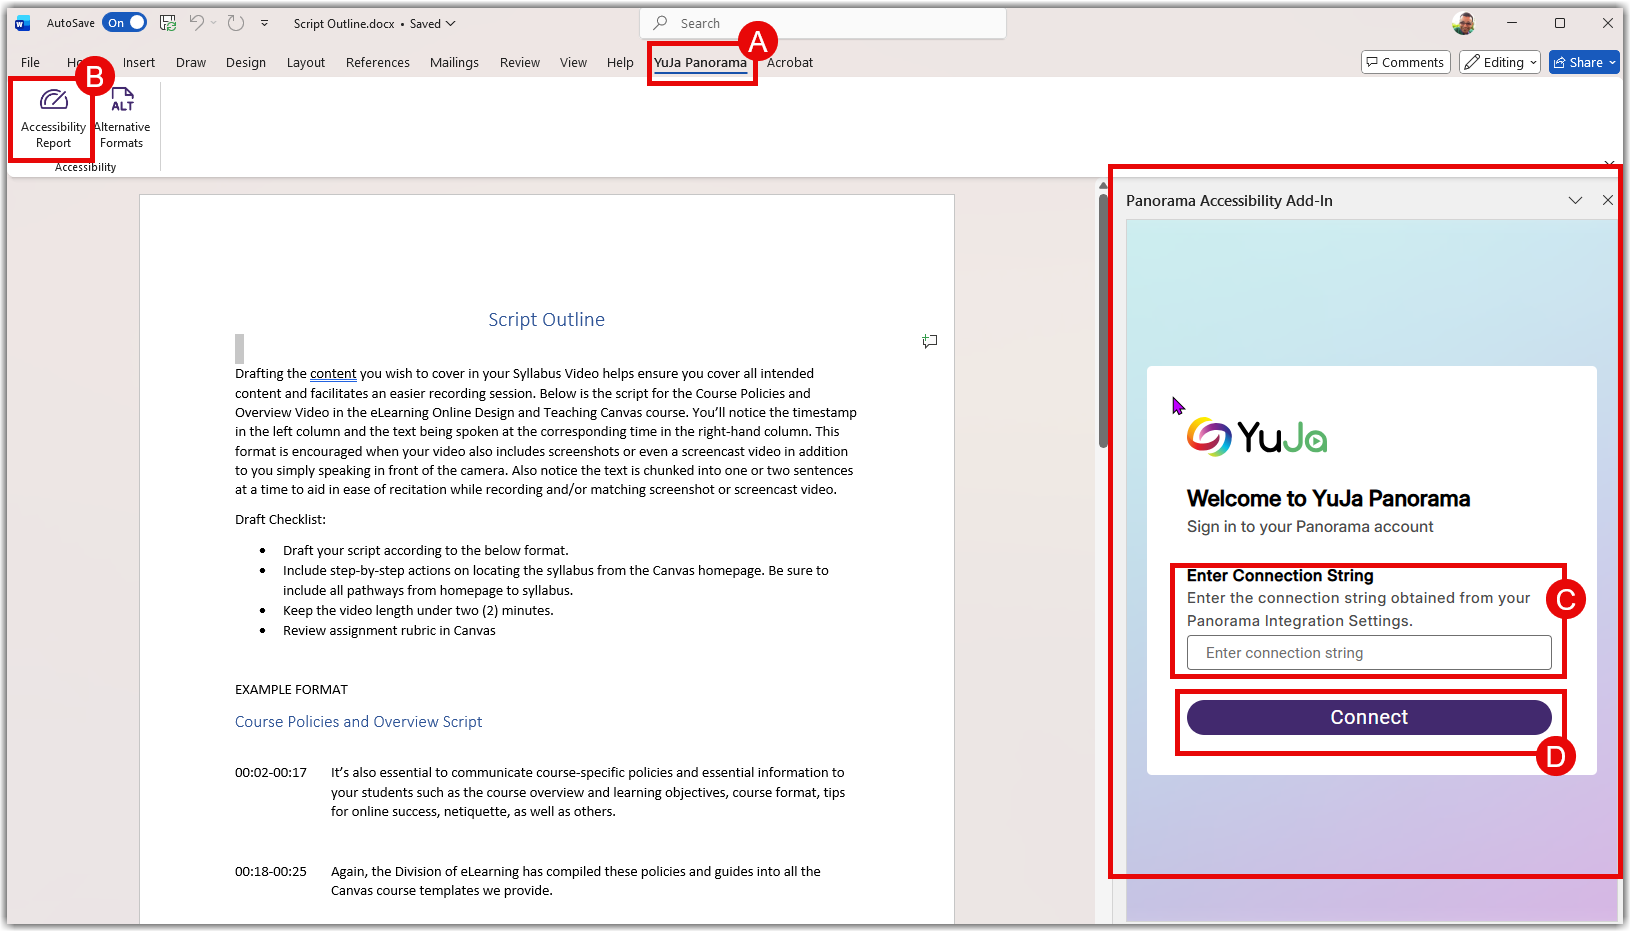The image size is (1631, 932).
Task: Close the Panorama Accessibility Add-In pane
Action: (1607, 200)
